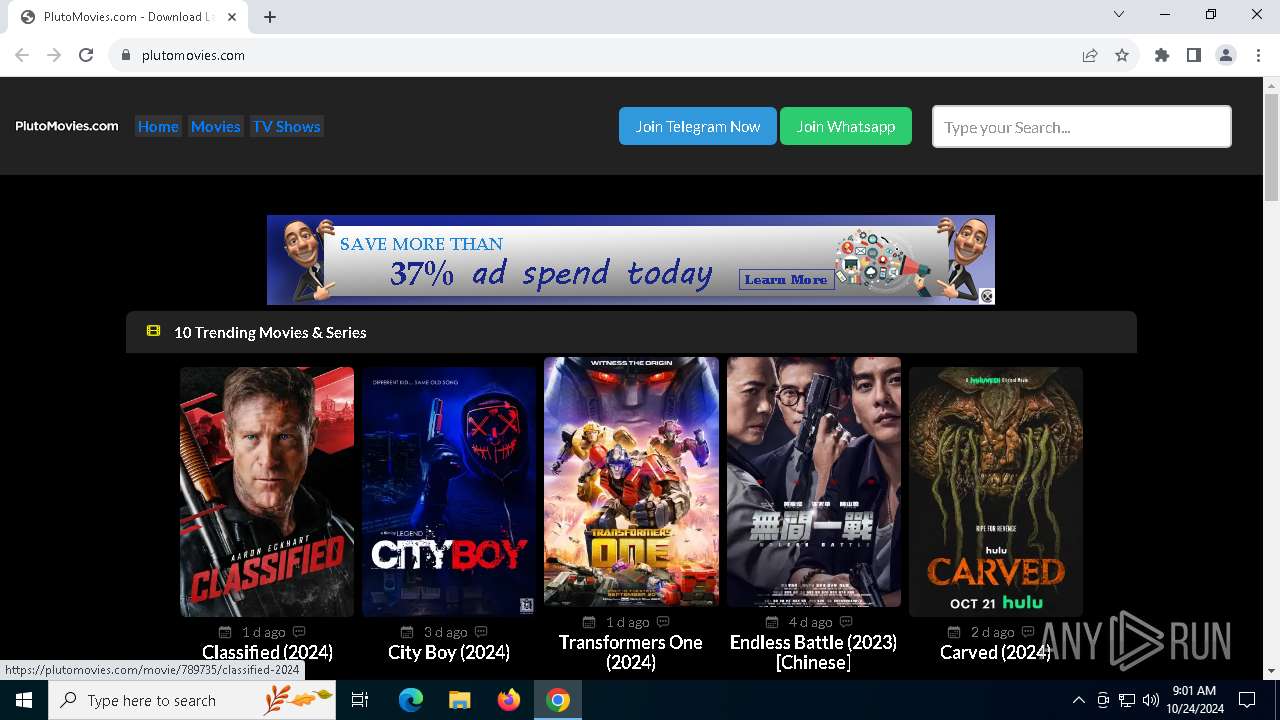The image size is (1280, 720).
Task: Click the address bar URL plutomovies.com
Action: click(x=193, y=55)
